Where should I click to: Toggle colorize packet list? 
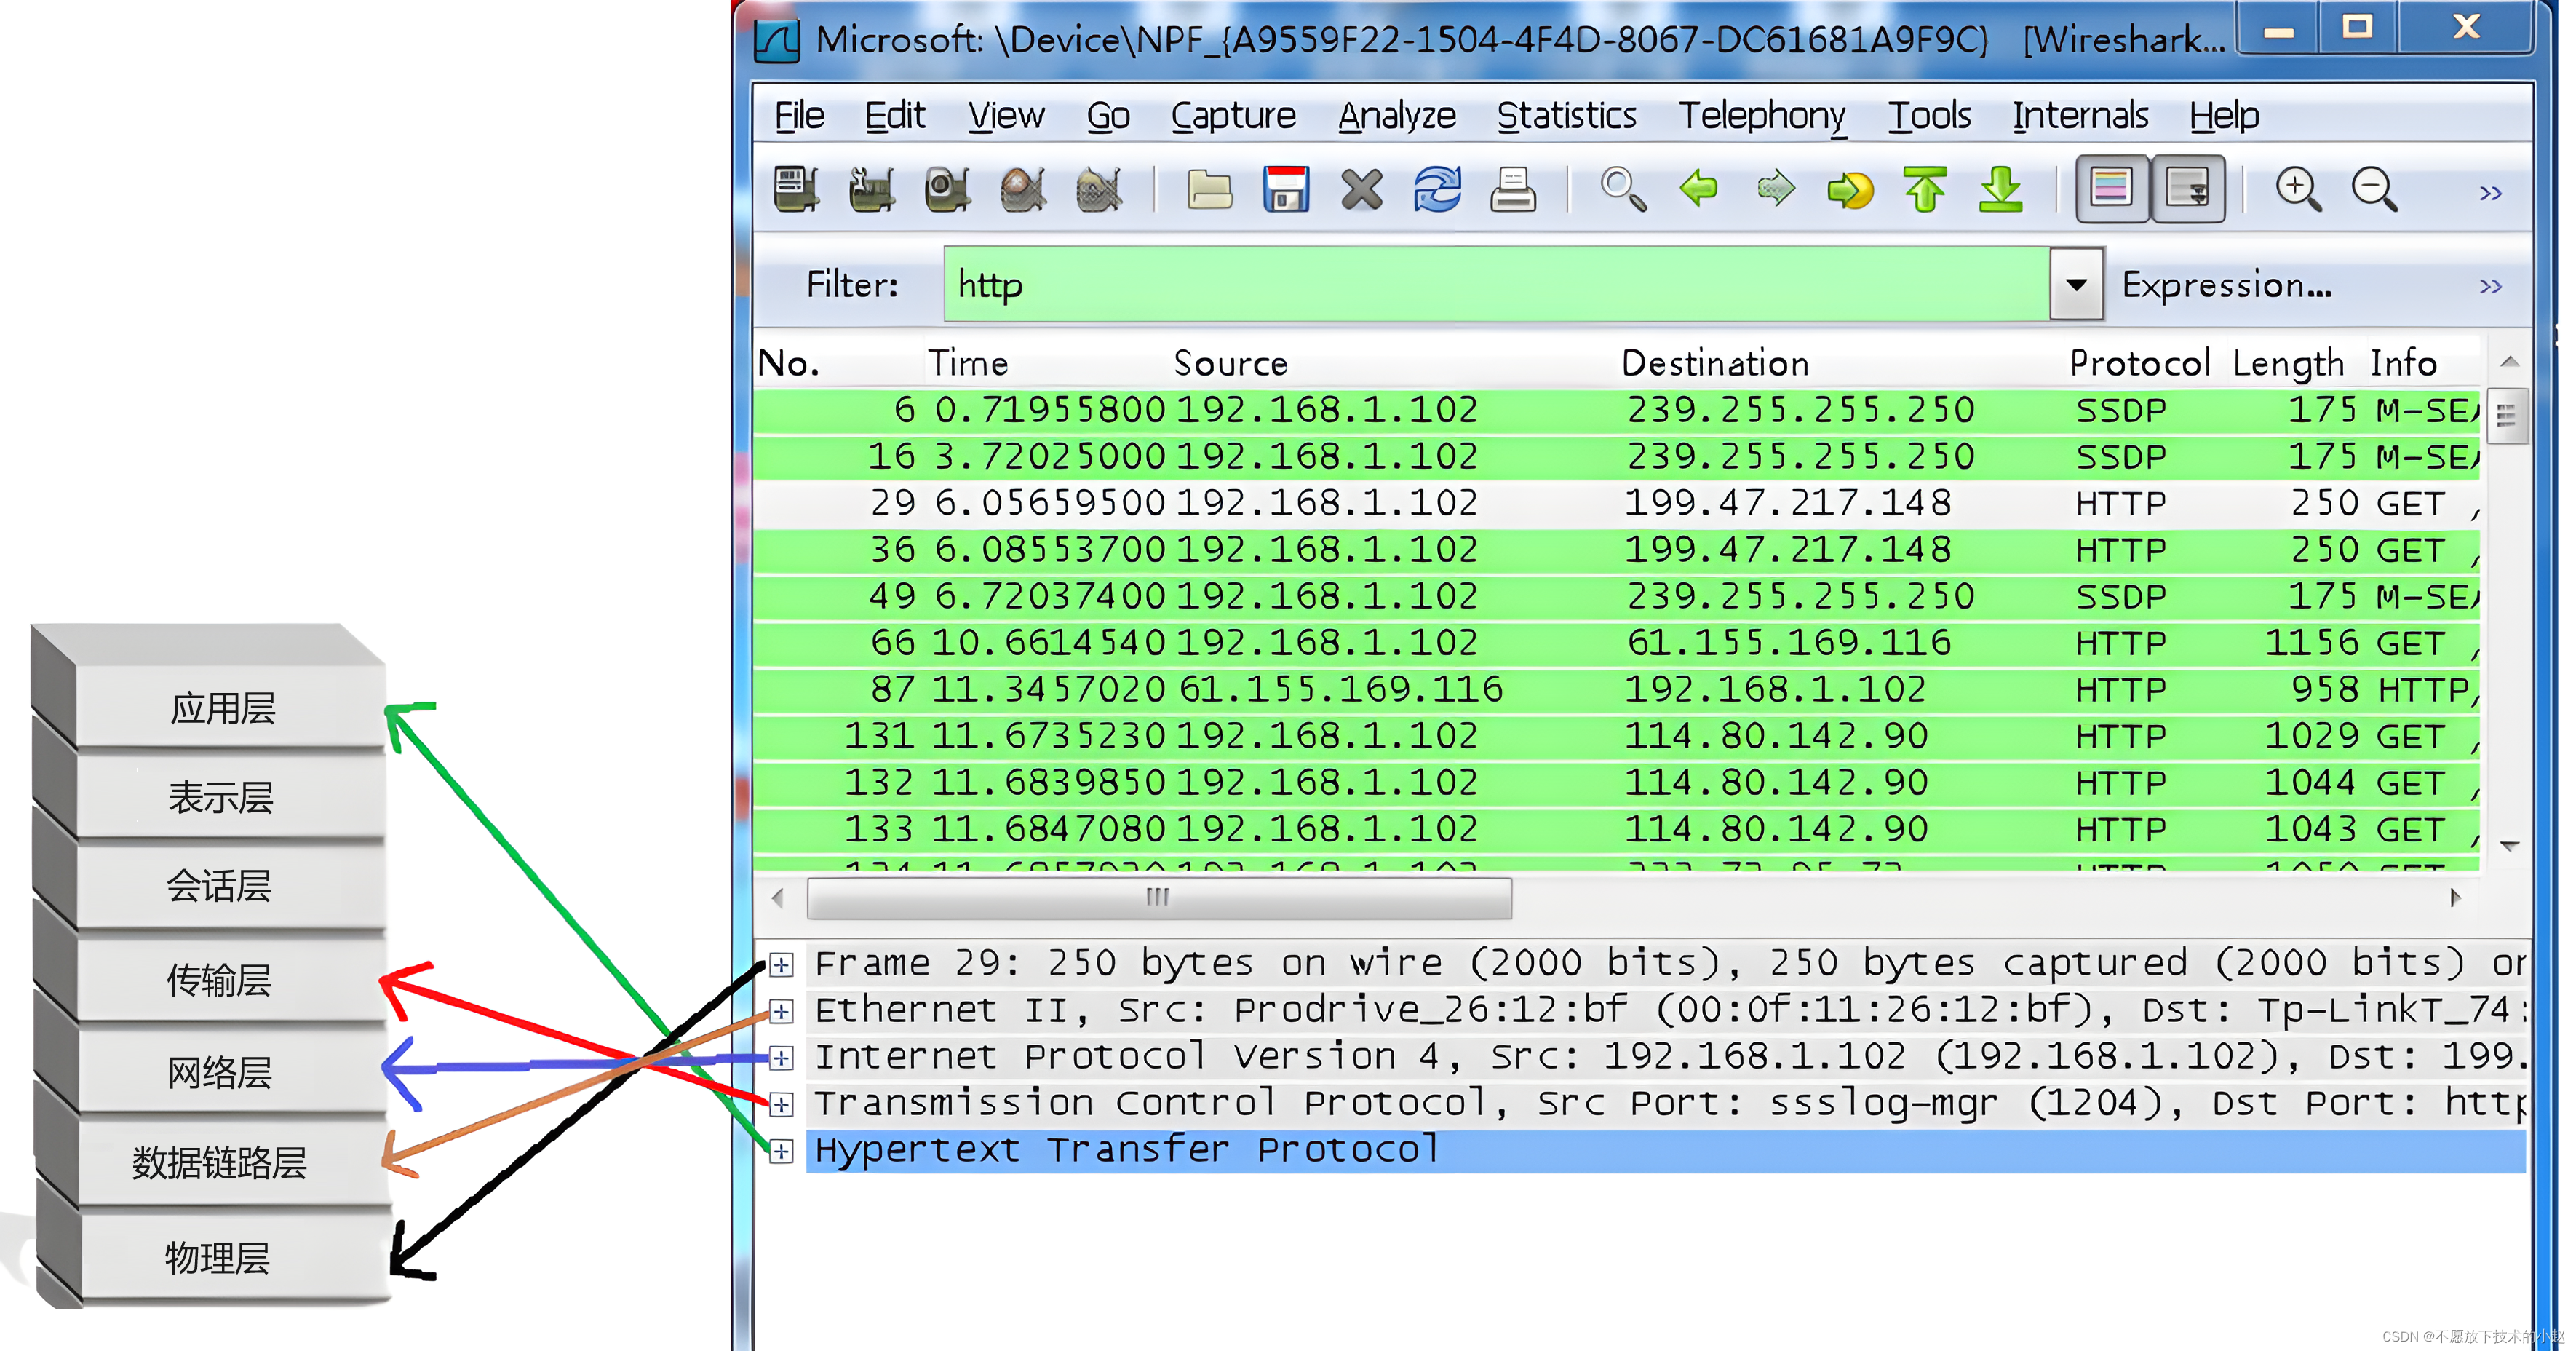coord(2112,188)
